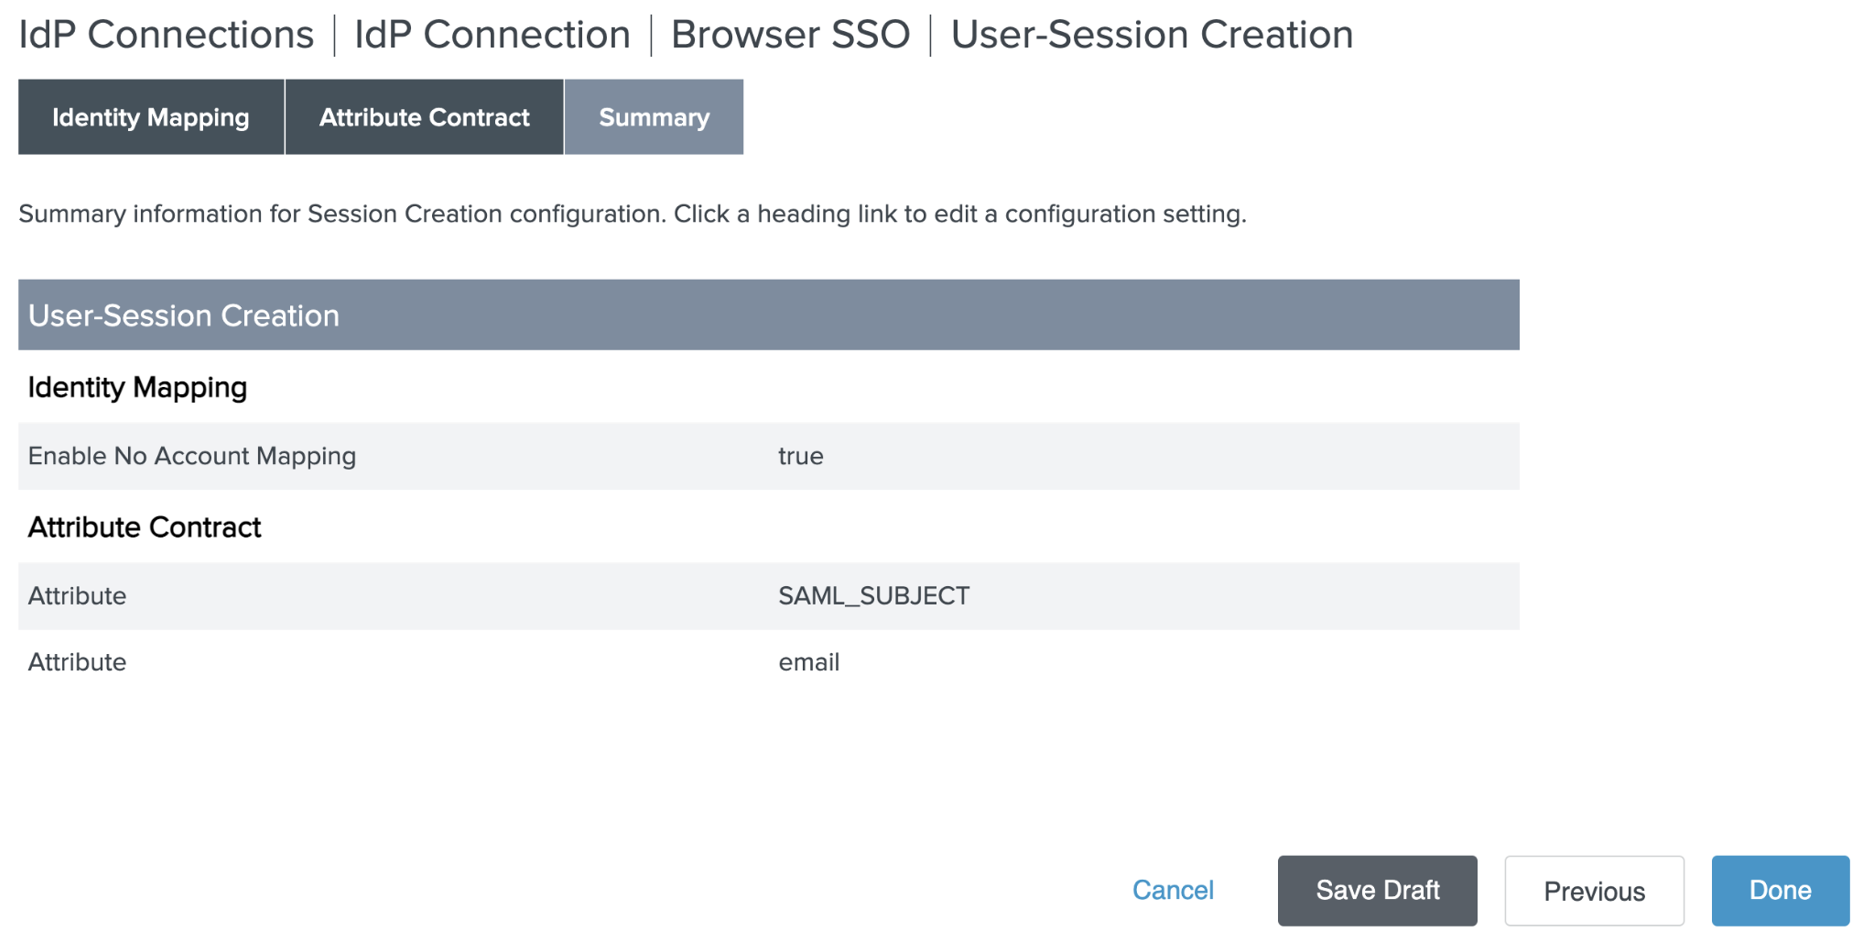This screenshot has height=940, width=1869.
Task: Click Browser SSO in the title breadcrumb
Action: click(790, 35)
